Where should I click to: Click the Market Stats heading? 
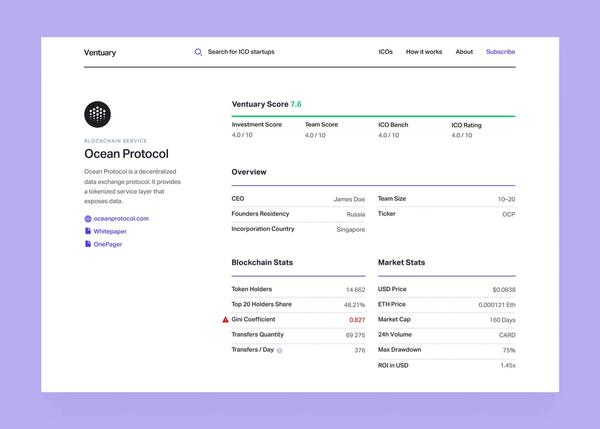(401, 263)
